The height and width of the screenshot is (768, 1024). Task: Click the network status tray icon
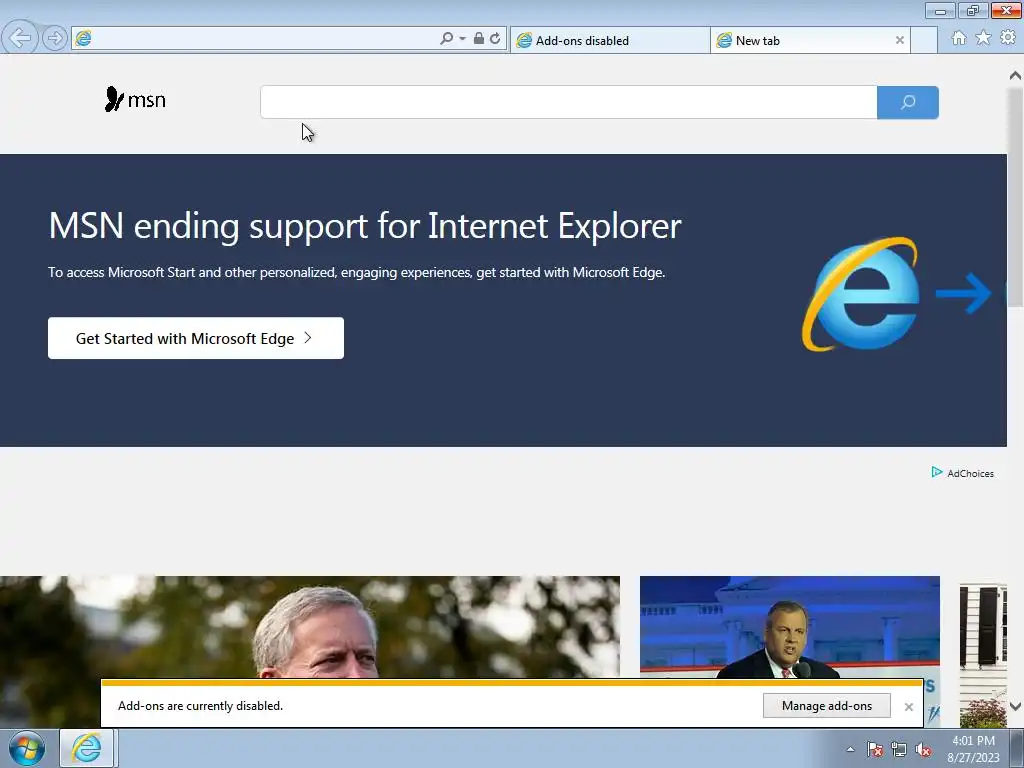(x=899, y=750)
